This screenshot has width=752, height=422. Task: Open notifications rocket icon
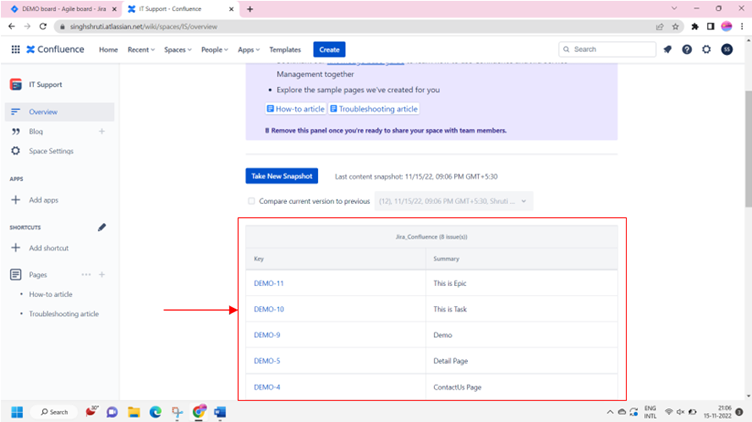coord(667,49)
